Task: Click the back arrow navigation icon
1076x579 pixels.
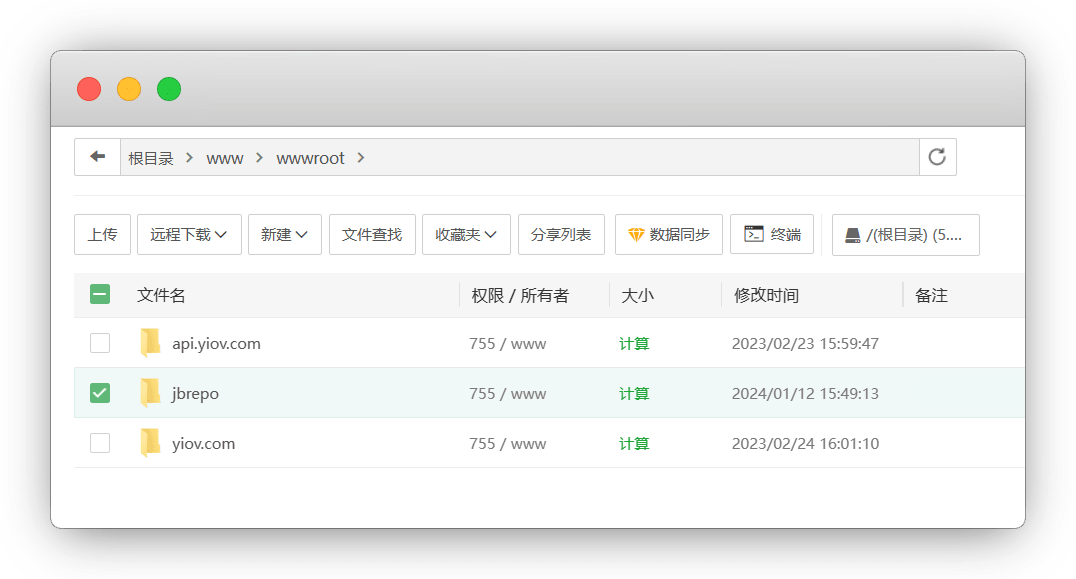Action: (x=97, y=157)
